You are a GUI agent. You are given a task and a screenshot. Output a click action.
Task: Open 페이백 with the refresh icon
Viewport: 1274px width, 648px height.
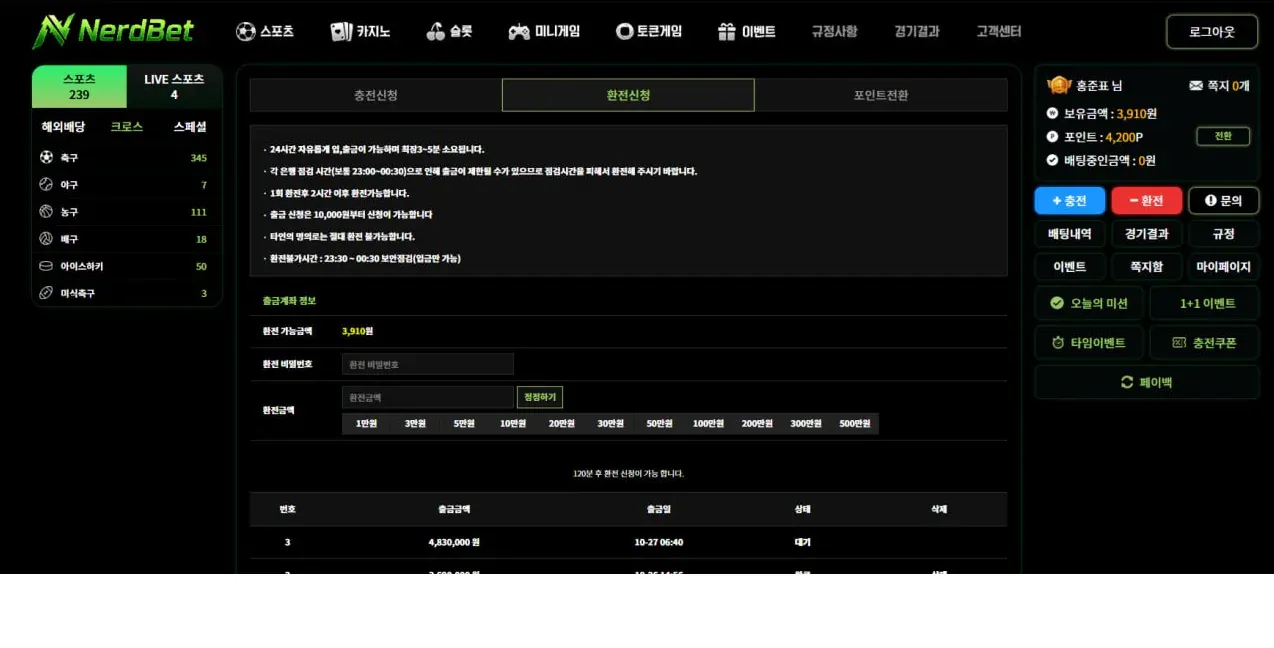[1127, 382]
